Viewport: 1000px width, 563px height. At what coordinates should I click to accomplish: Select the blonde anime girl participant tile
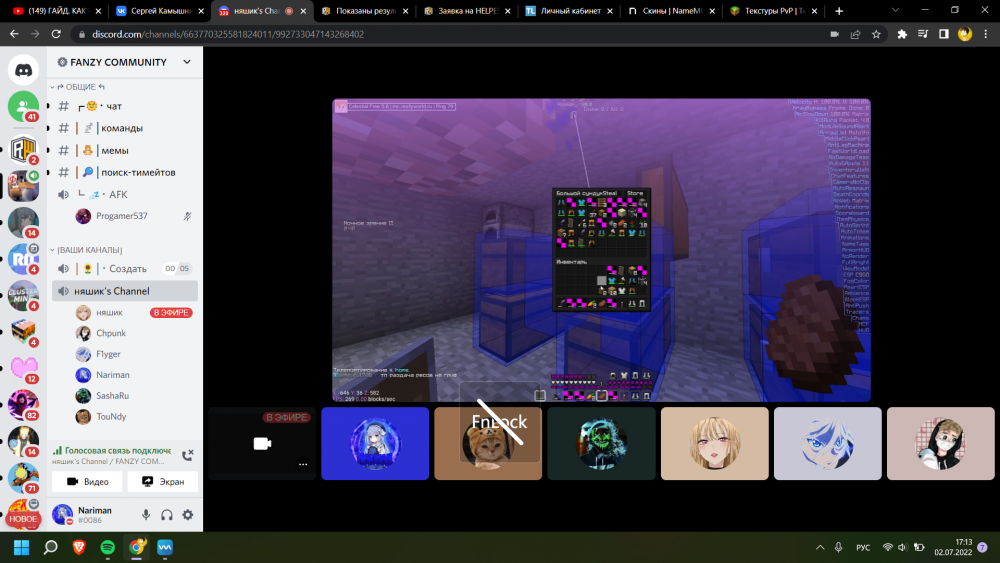point(714,443)
